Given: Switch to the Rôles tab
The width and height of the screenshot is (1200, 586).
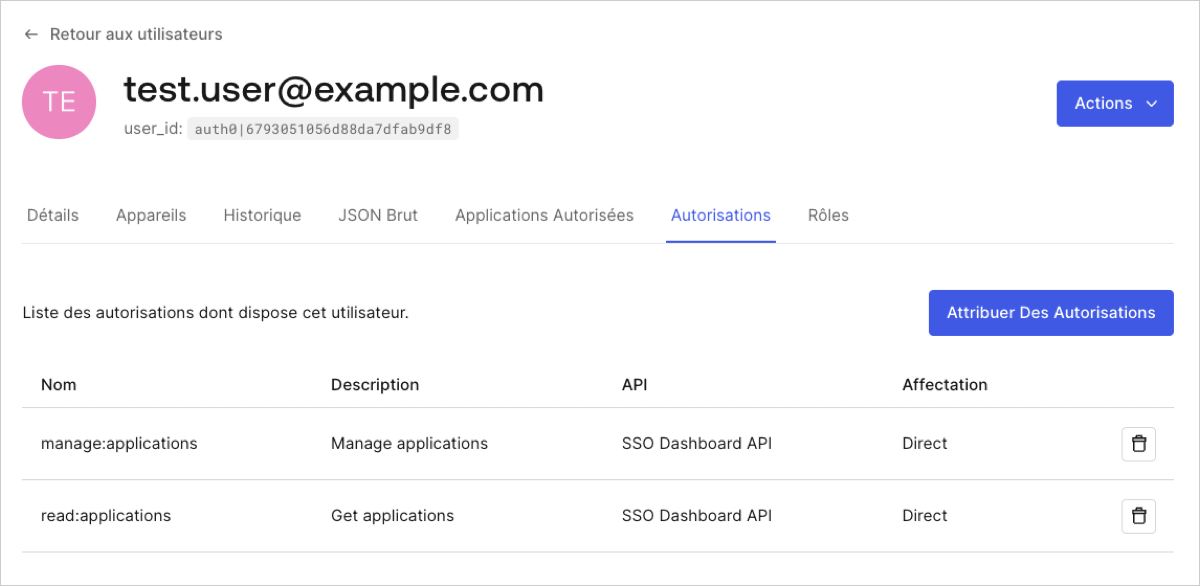Looking at the screenshot, I should click(828, 215).
